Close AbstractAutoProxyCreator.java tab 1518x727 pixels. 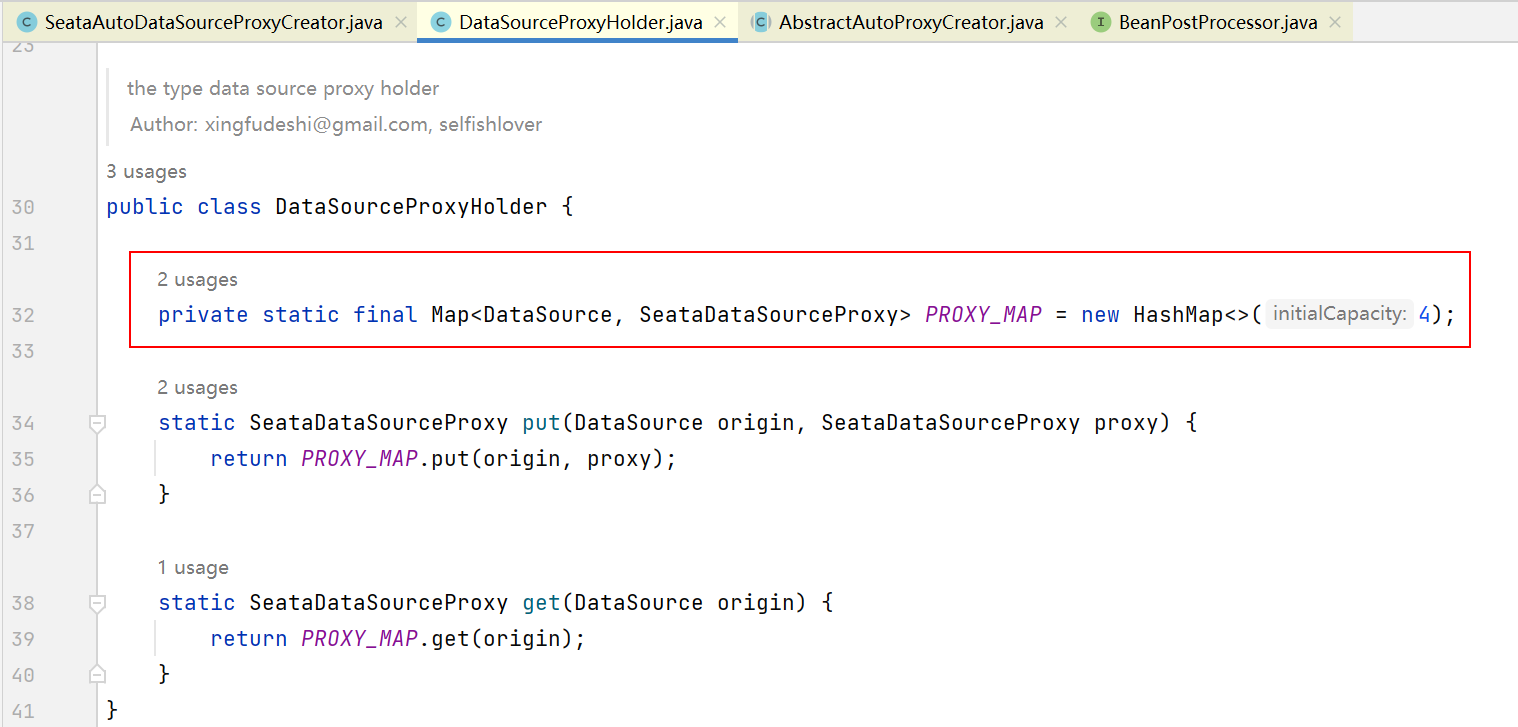(x=1061, y=22)
